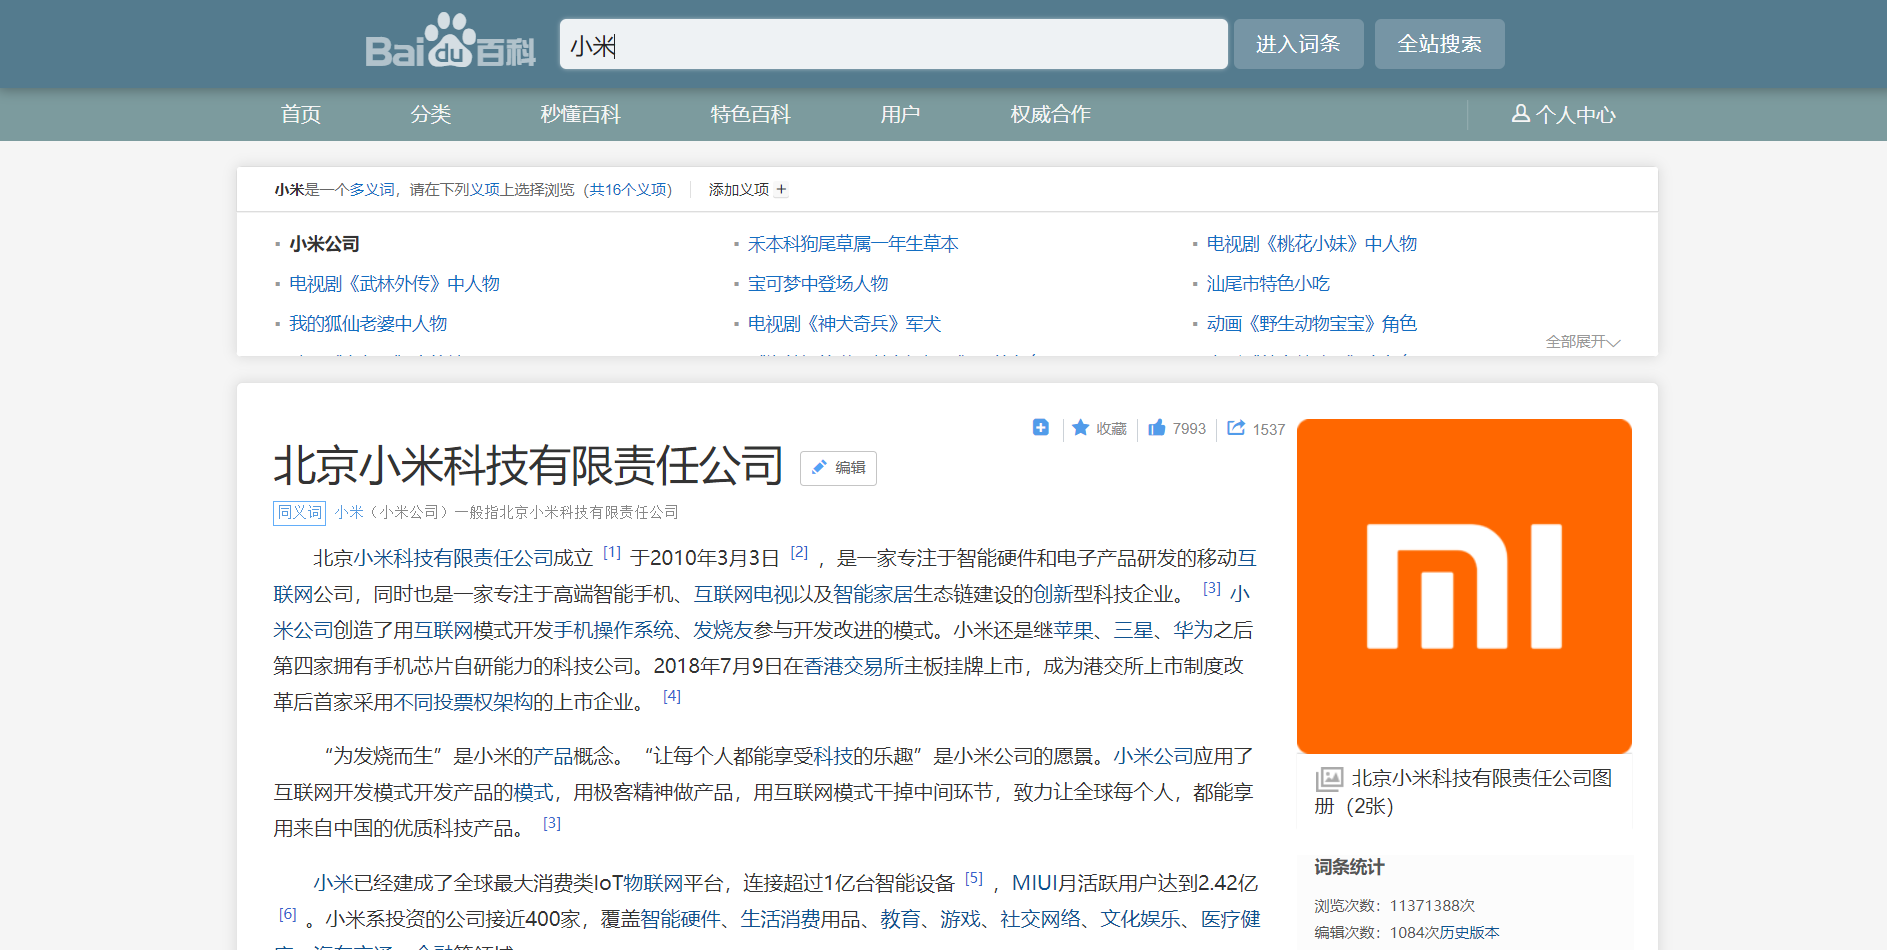Open 北京小米科技有限责任公司图册 album link
The image size is (1887, 950).
click(x=1463, y=792)
